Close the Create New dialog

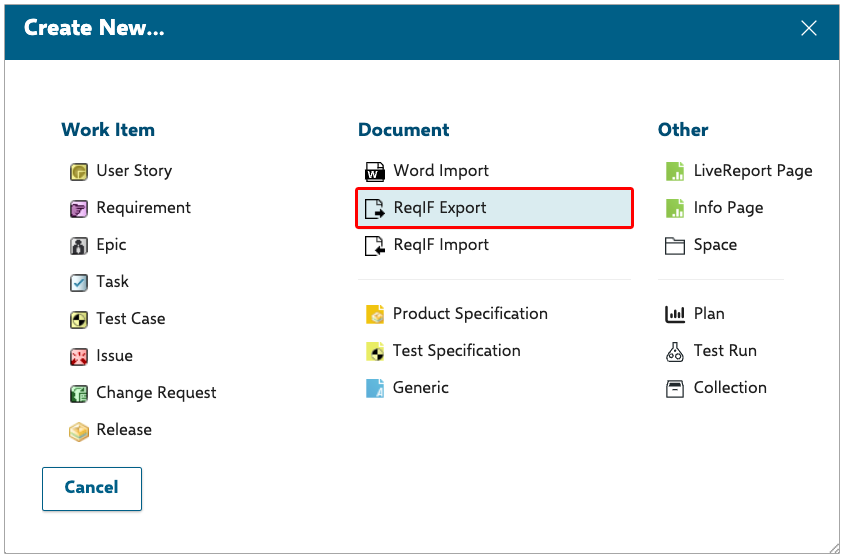point(808,28)
